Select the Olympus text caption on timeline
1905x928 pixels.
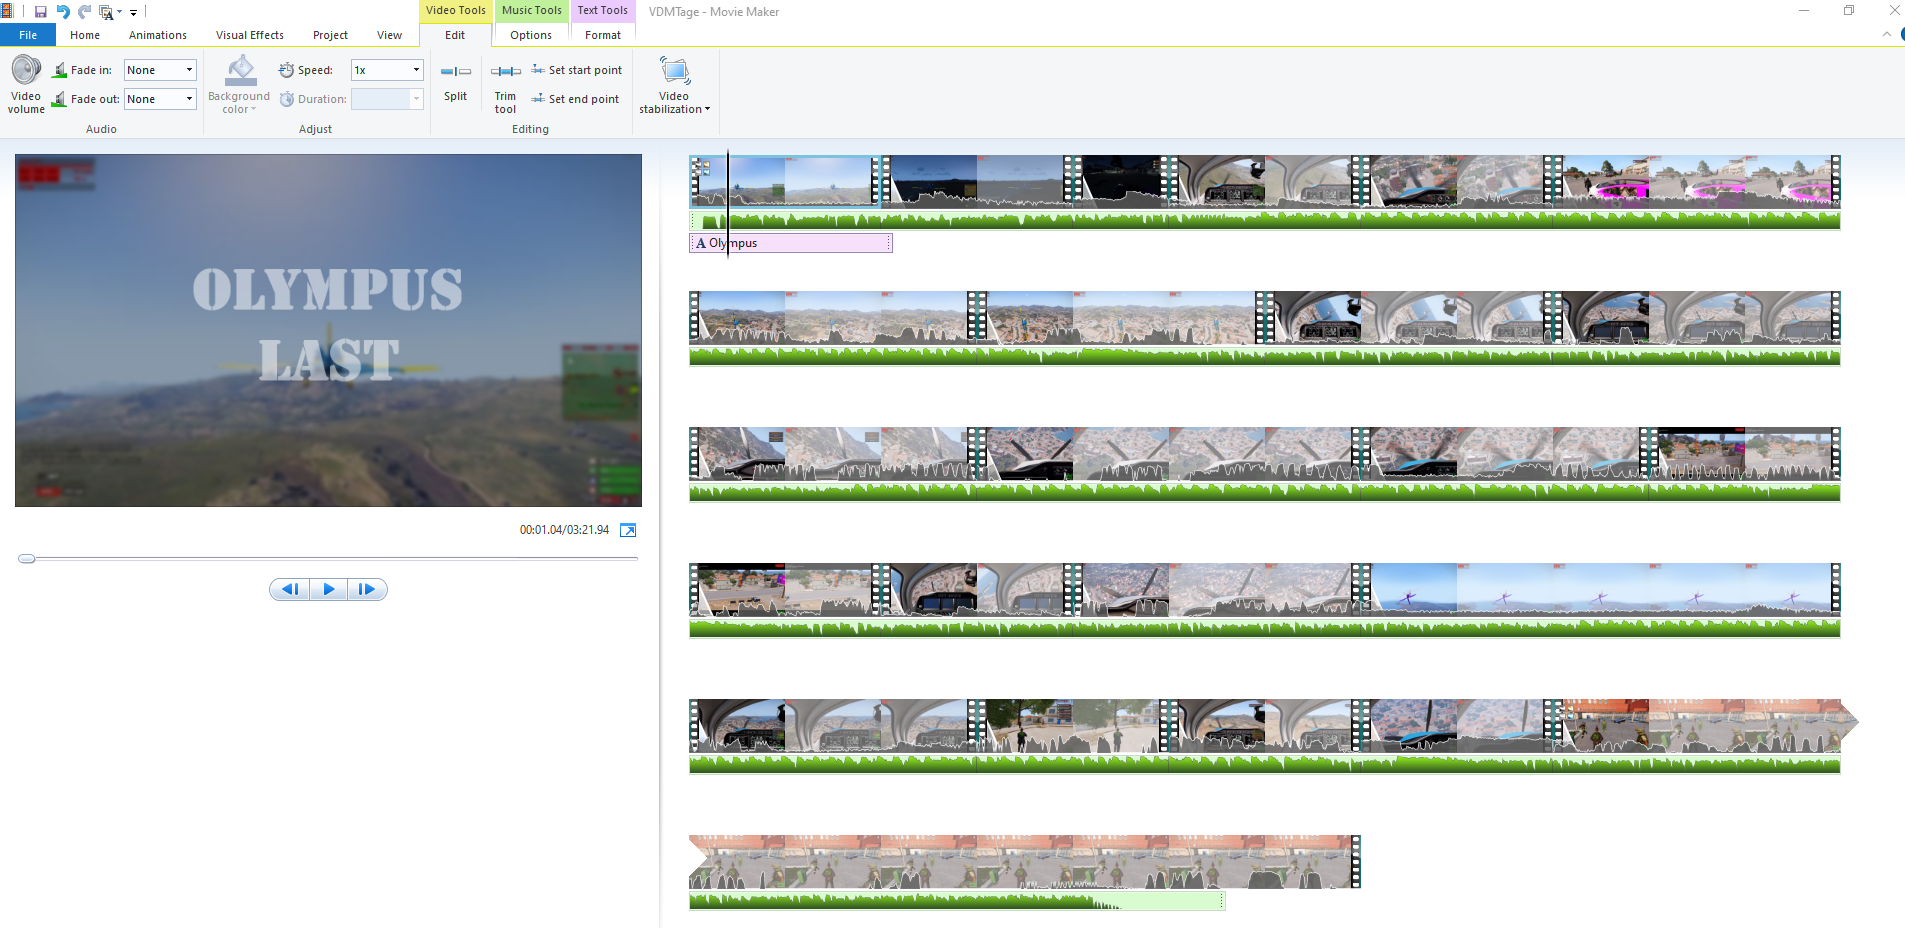[790, 243]
